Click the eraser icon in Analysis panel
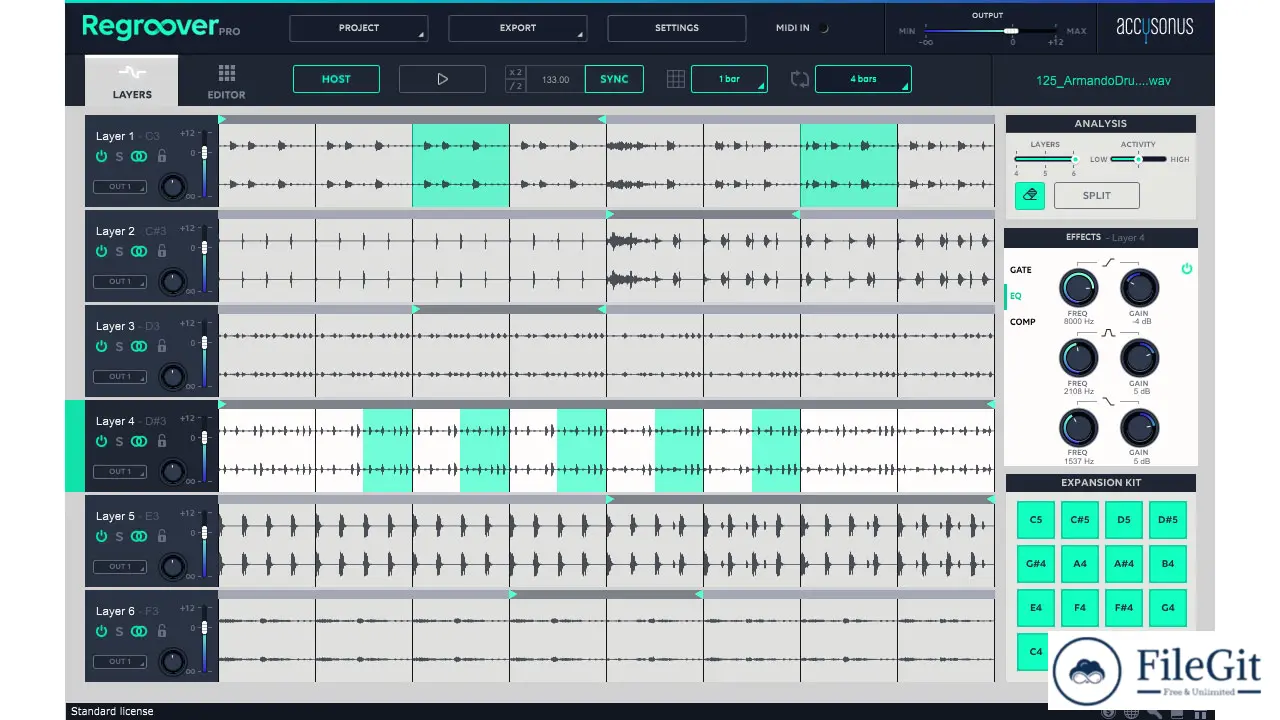 pos(1029,196)
